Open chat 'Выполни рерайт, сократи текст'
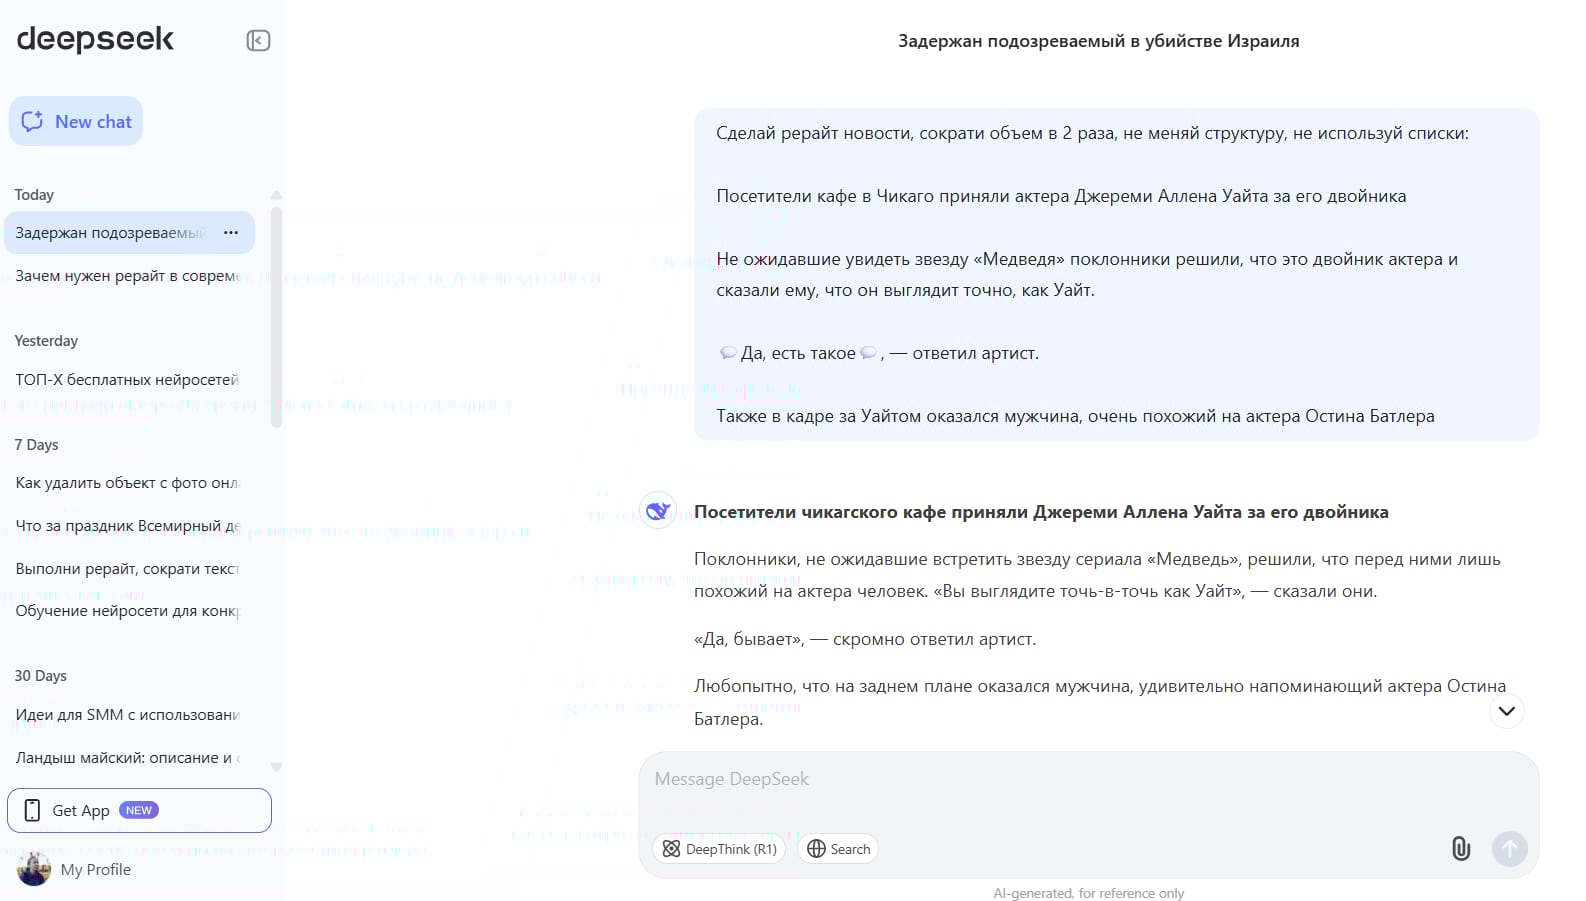 (x=128, y=569)
